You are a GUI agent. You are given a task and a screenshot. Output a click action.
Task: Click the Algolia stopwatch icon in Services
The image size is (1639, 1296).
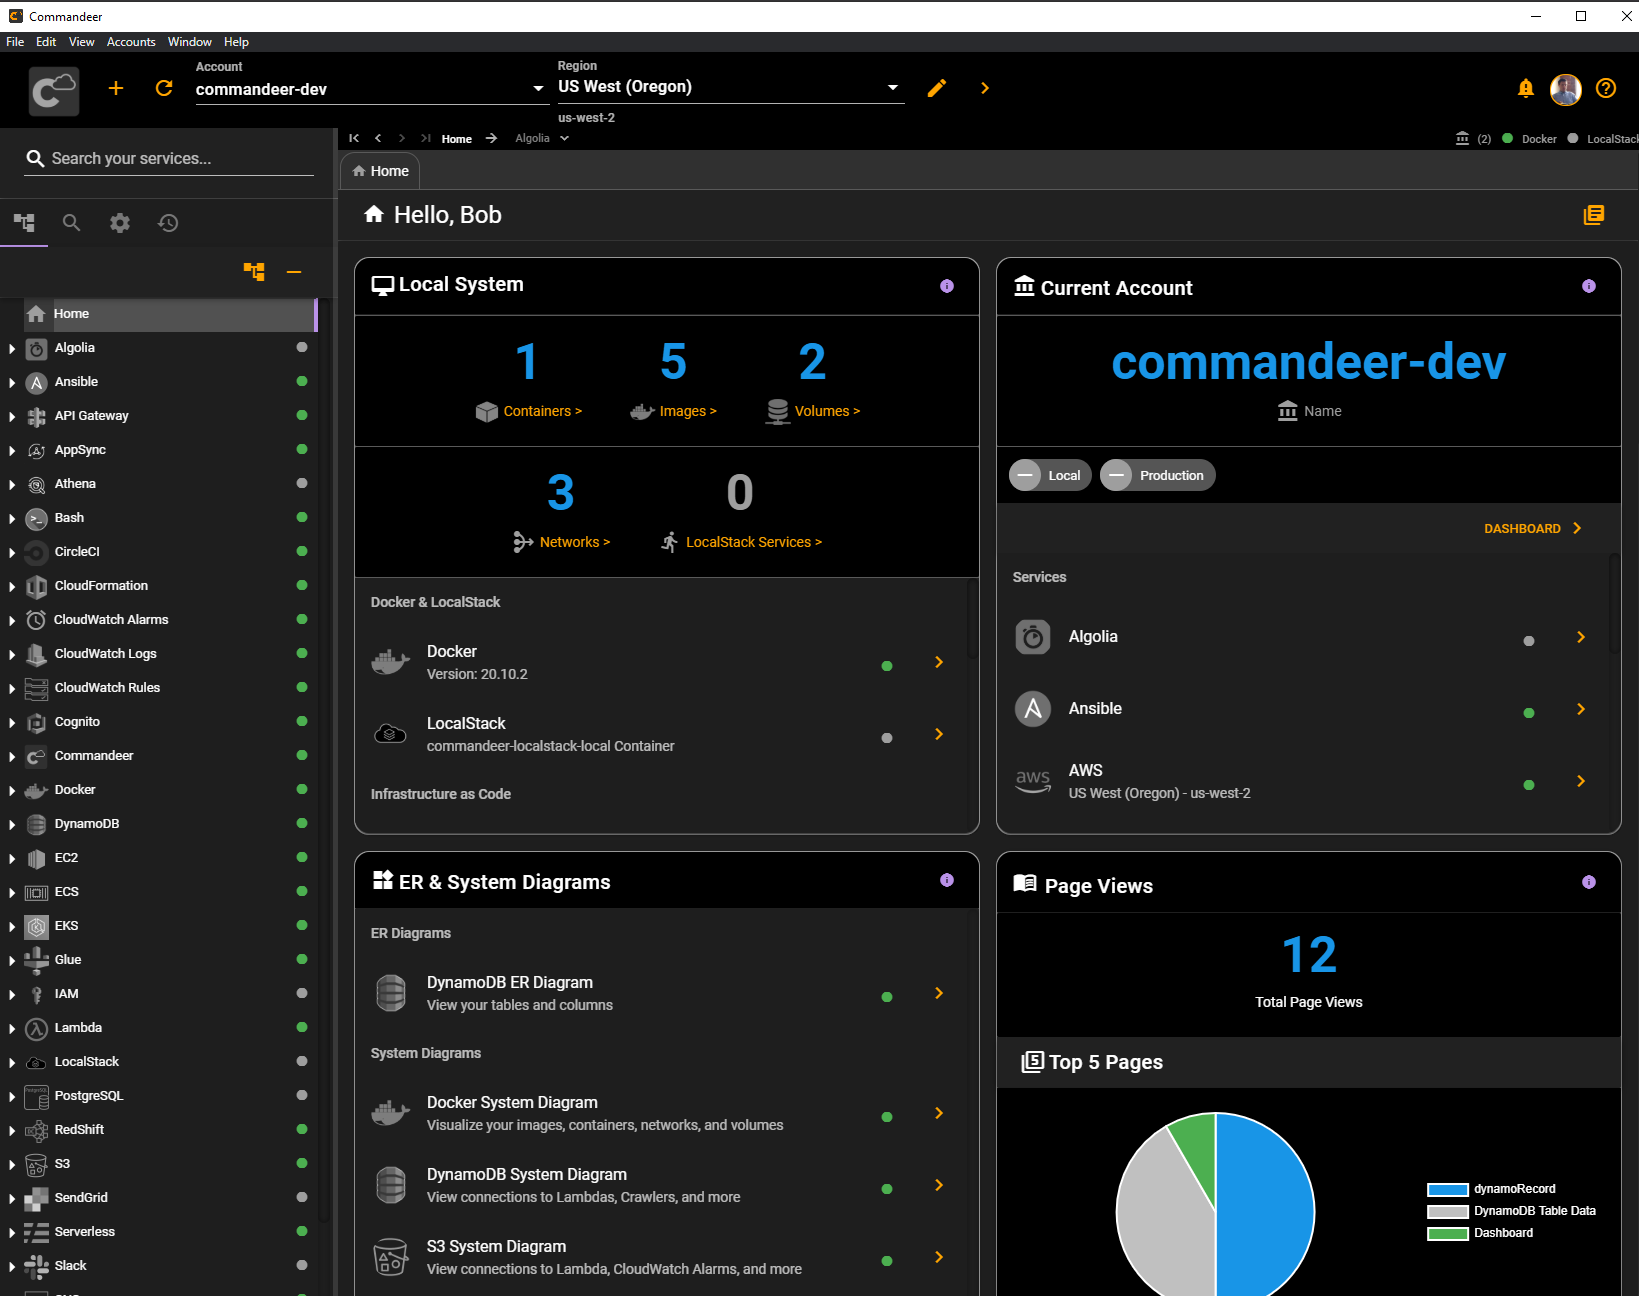1033,637
